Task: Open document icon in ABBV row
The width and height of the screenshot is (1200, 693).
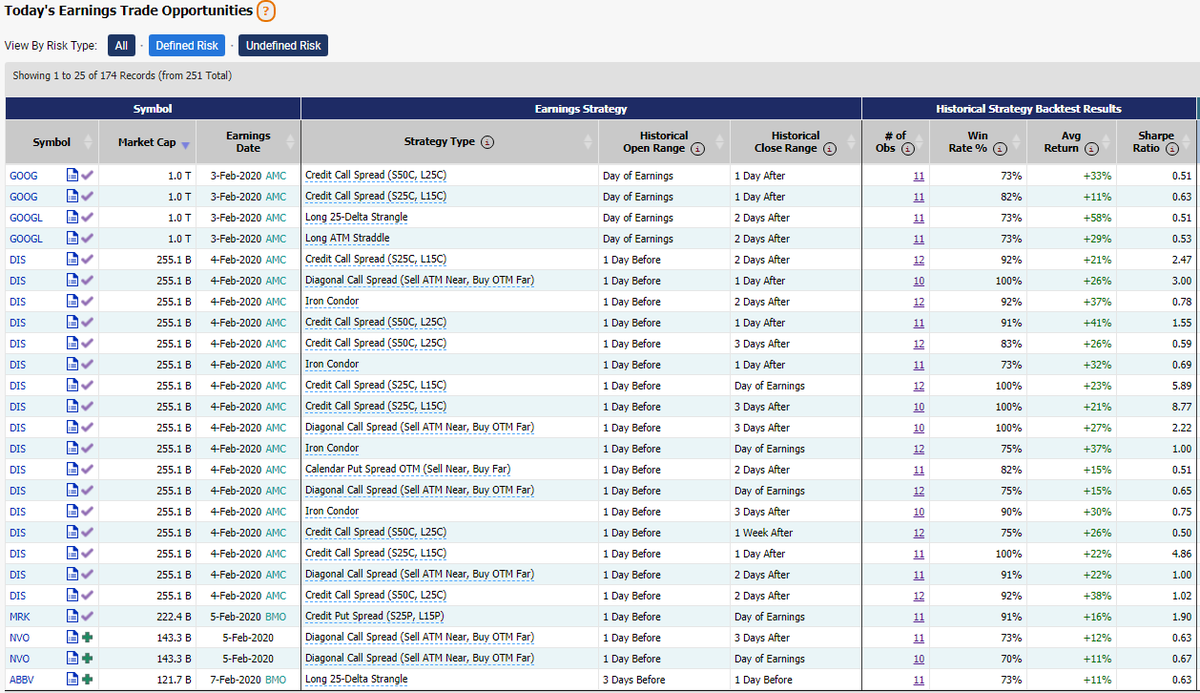Action: tap(72, 680)
